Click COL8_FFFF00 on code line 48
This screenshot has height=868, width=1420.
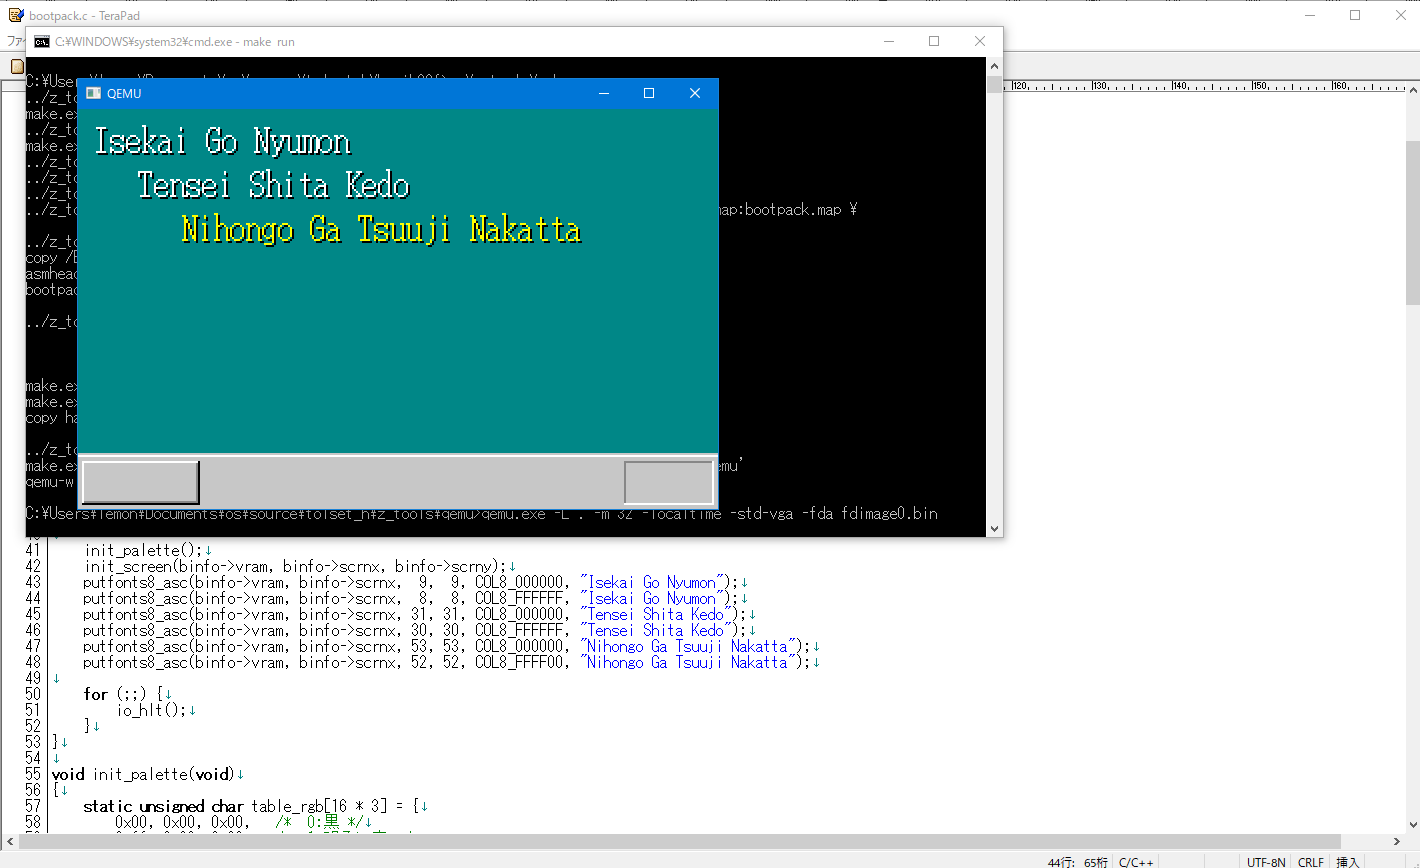[x=522, y=662]
